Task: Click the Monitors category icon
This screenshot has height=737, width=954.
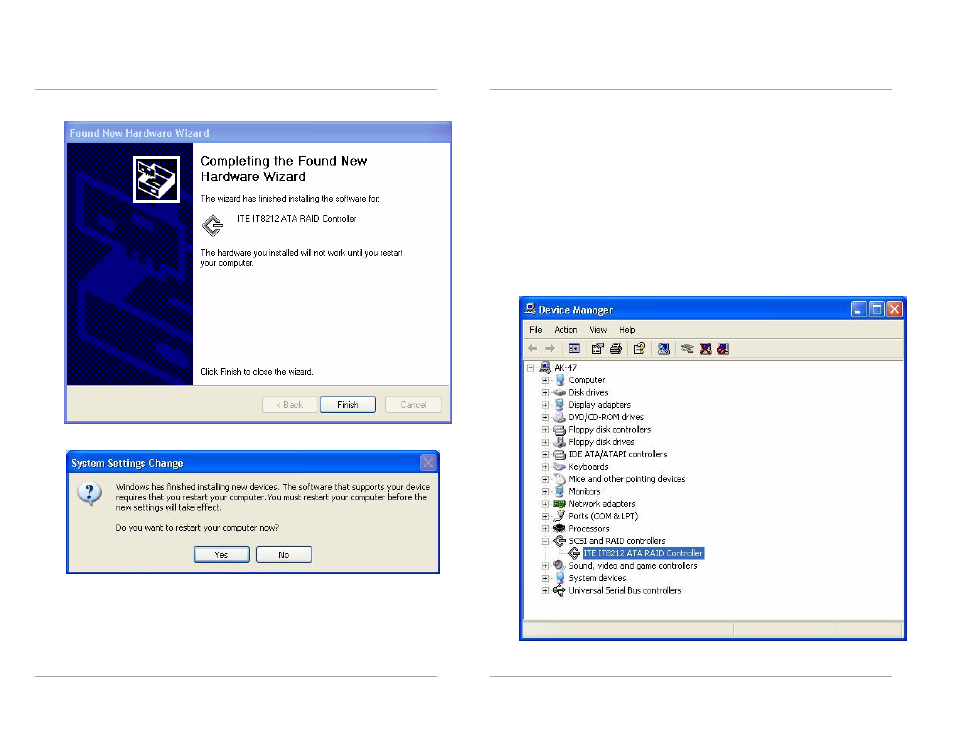Action: click(559, 491)
